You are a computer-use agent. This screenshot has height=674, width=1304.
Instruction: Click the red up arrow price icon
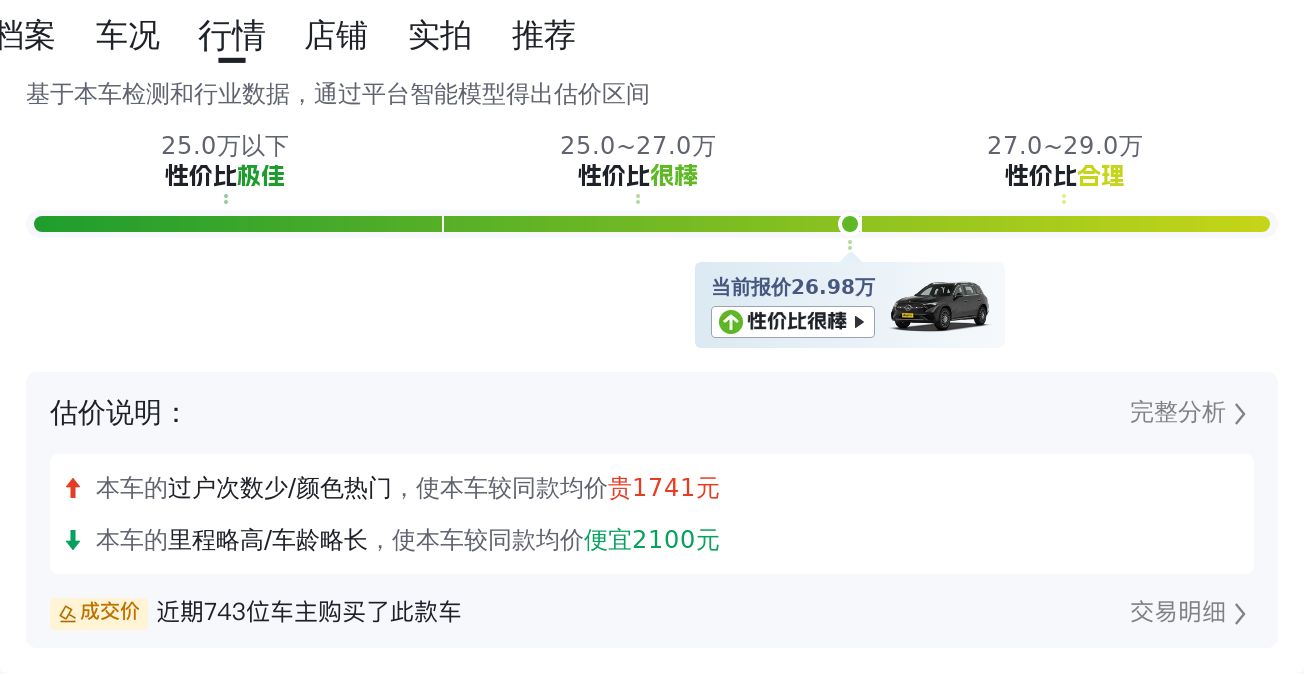[72, 488]
